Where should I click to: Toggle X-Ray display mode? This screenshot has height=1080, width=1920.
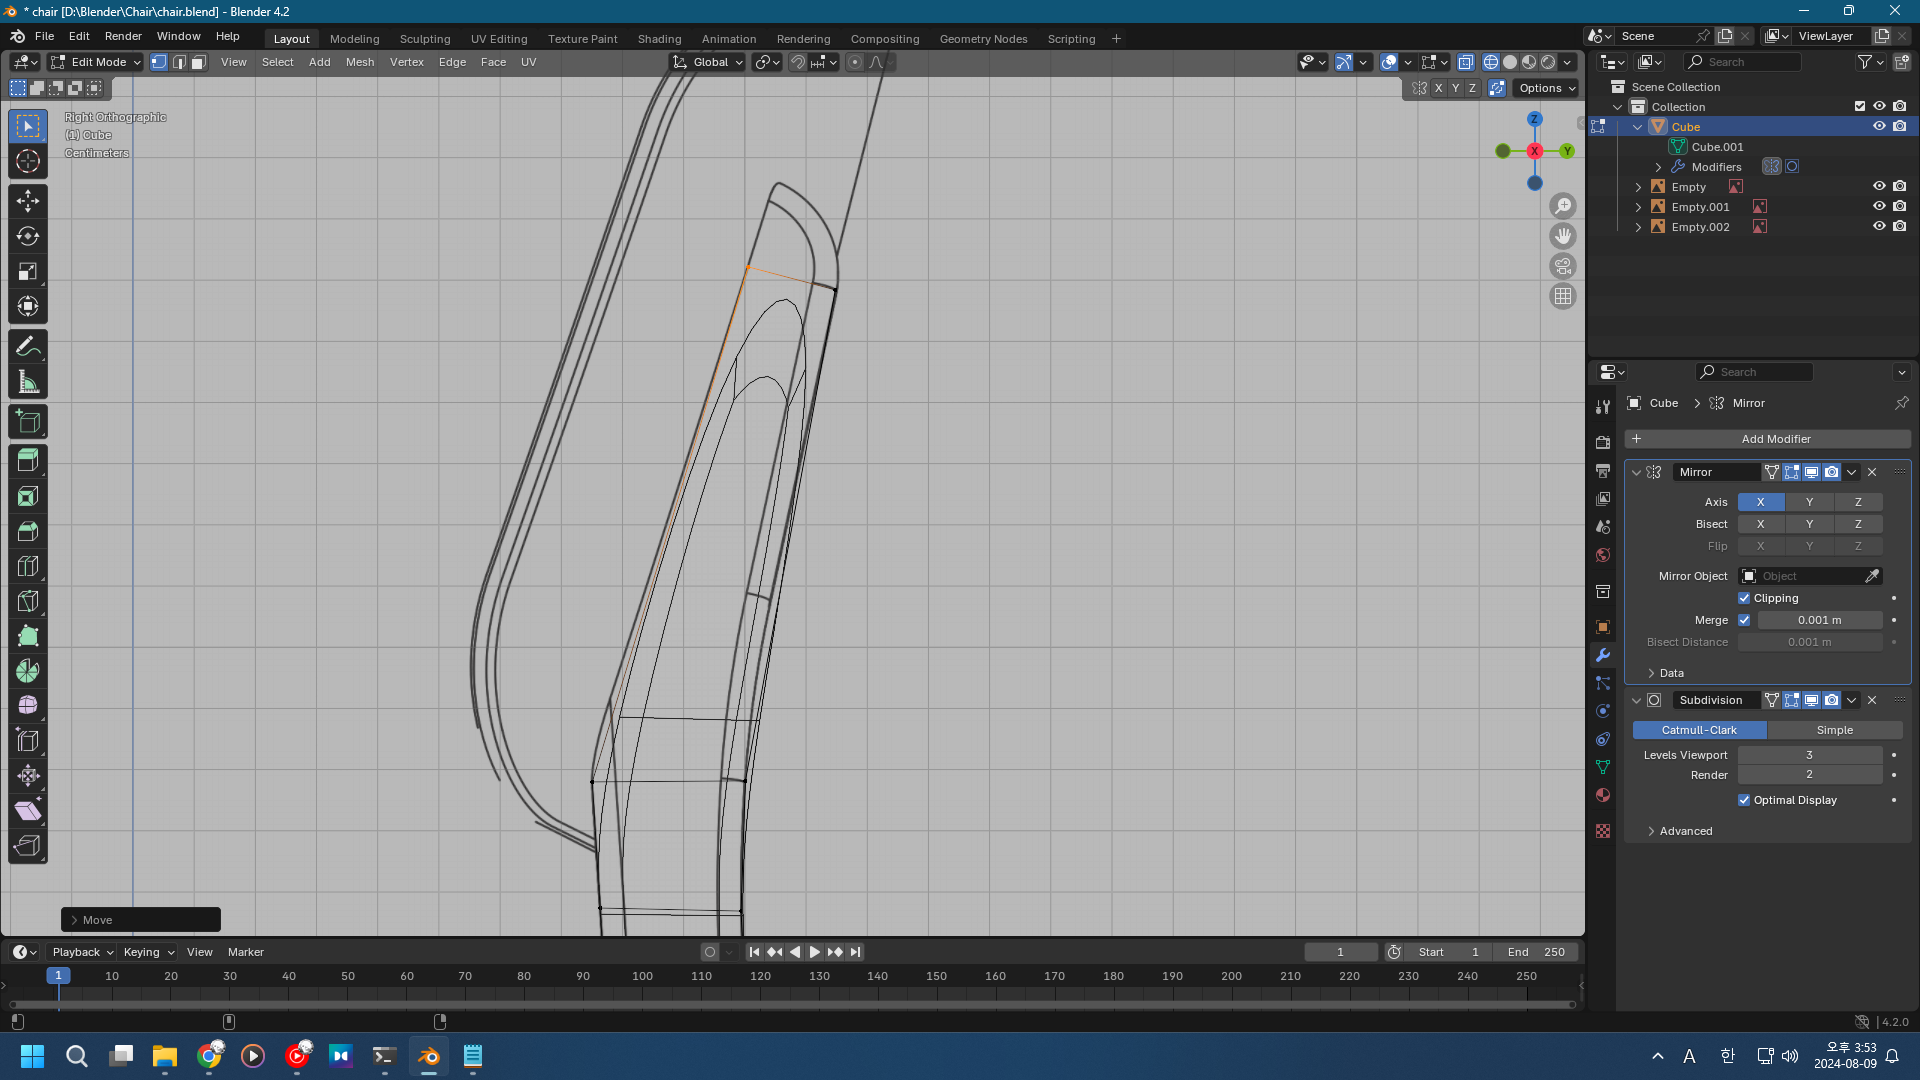point(1465,62)
